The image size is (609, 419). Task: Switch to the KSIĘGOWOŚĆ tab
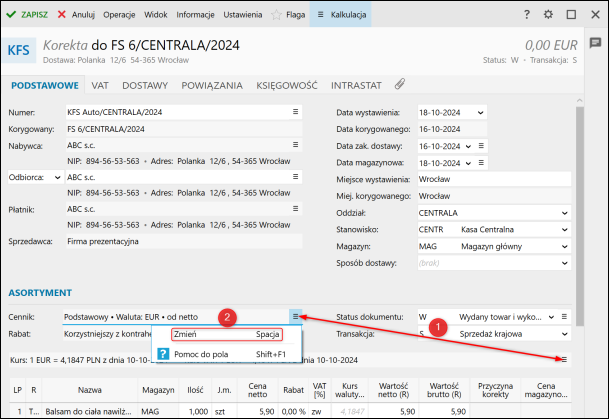coord(287,85)
